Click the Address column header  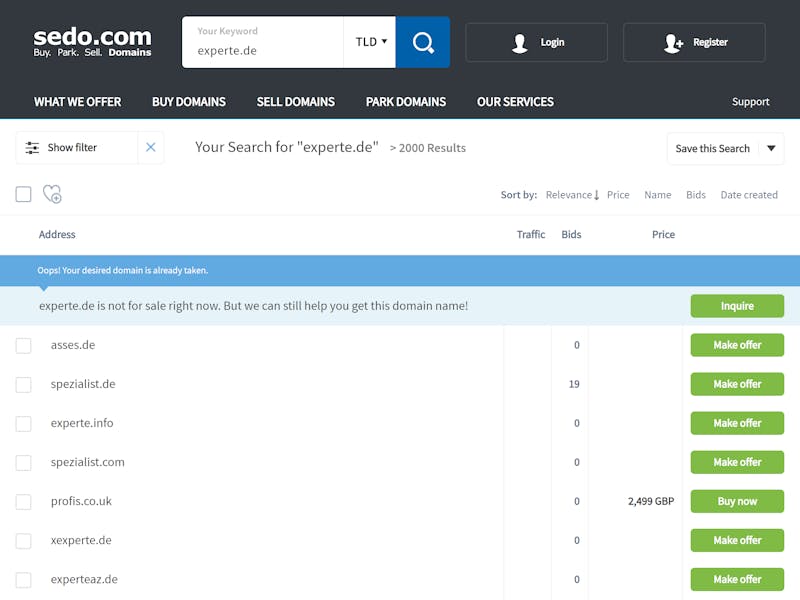pos(57,234)
